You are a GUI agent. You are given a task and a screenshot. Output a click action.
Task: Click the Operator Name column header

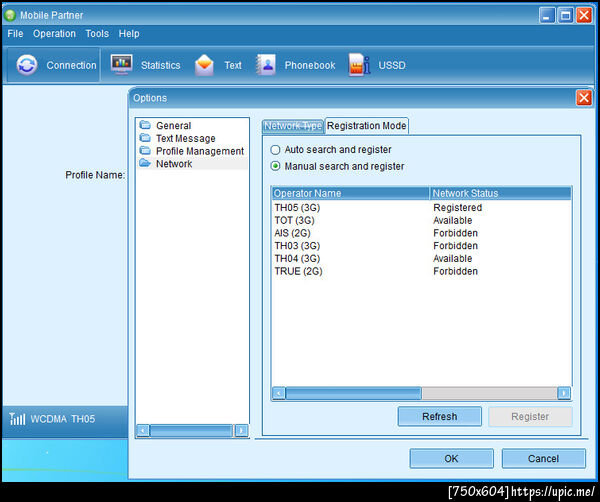351,193
